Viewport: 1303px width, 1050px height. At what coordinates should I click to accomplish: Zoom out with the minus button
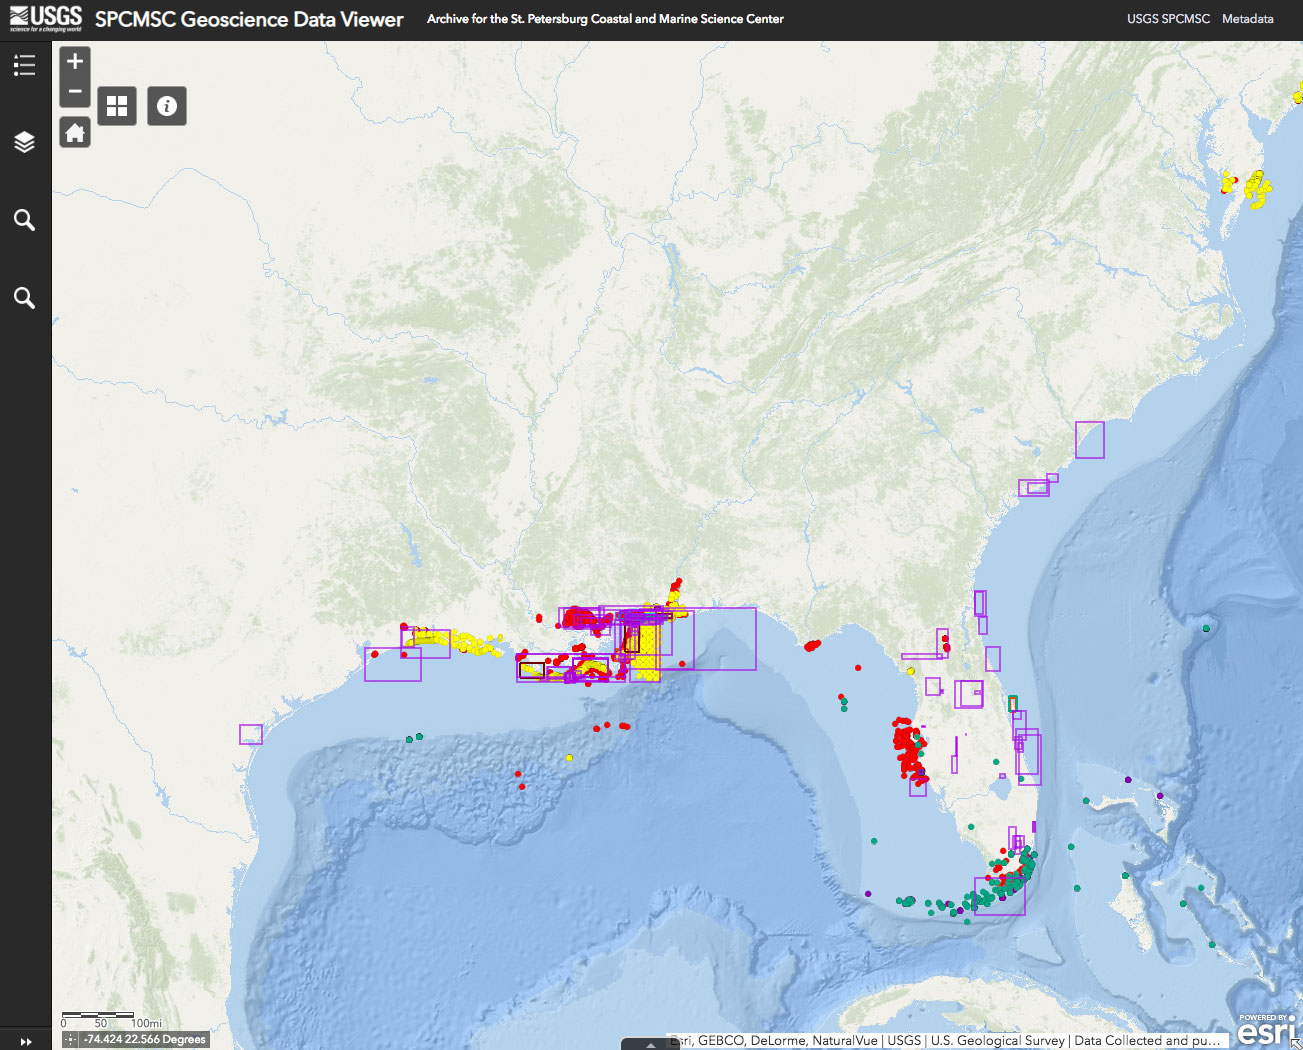pos(75,91)
